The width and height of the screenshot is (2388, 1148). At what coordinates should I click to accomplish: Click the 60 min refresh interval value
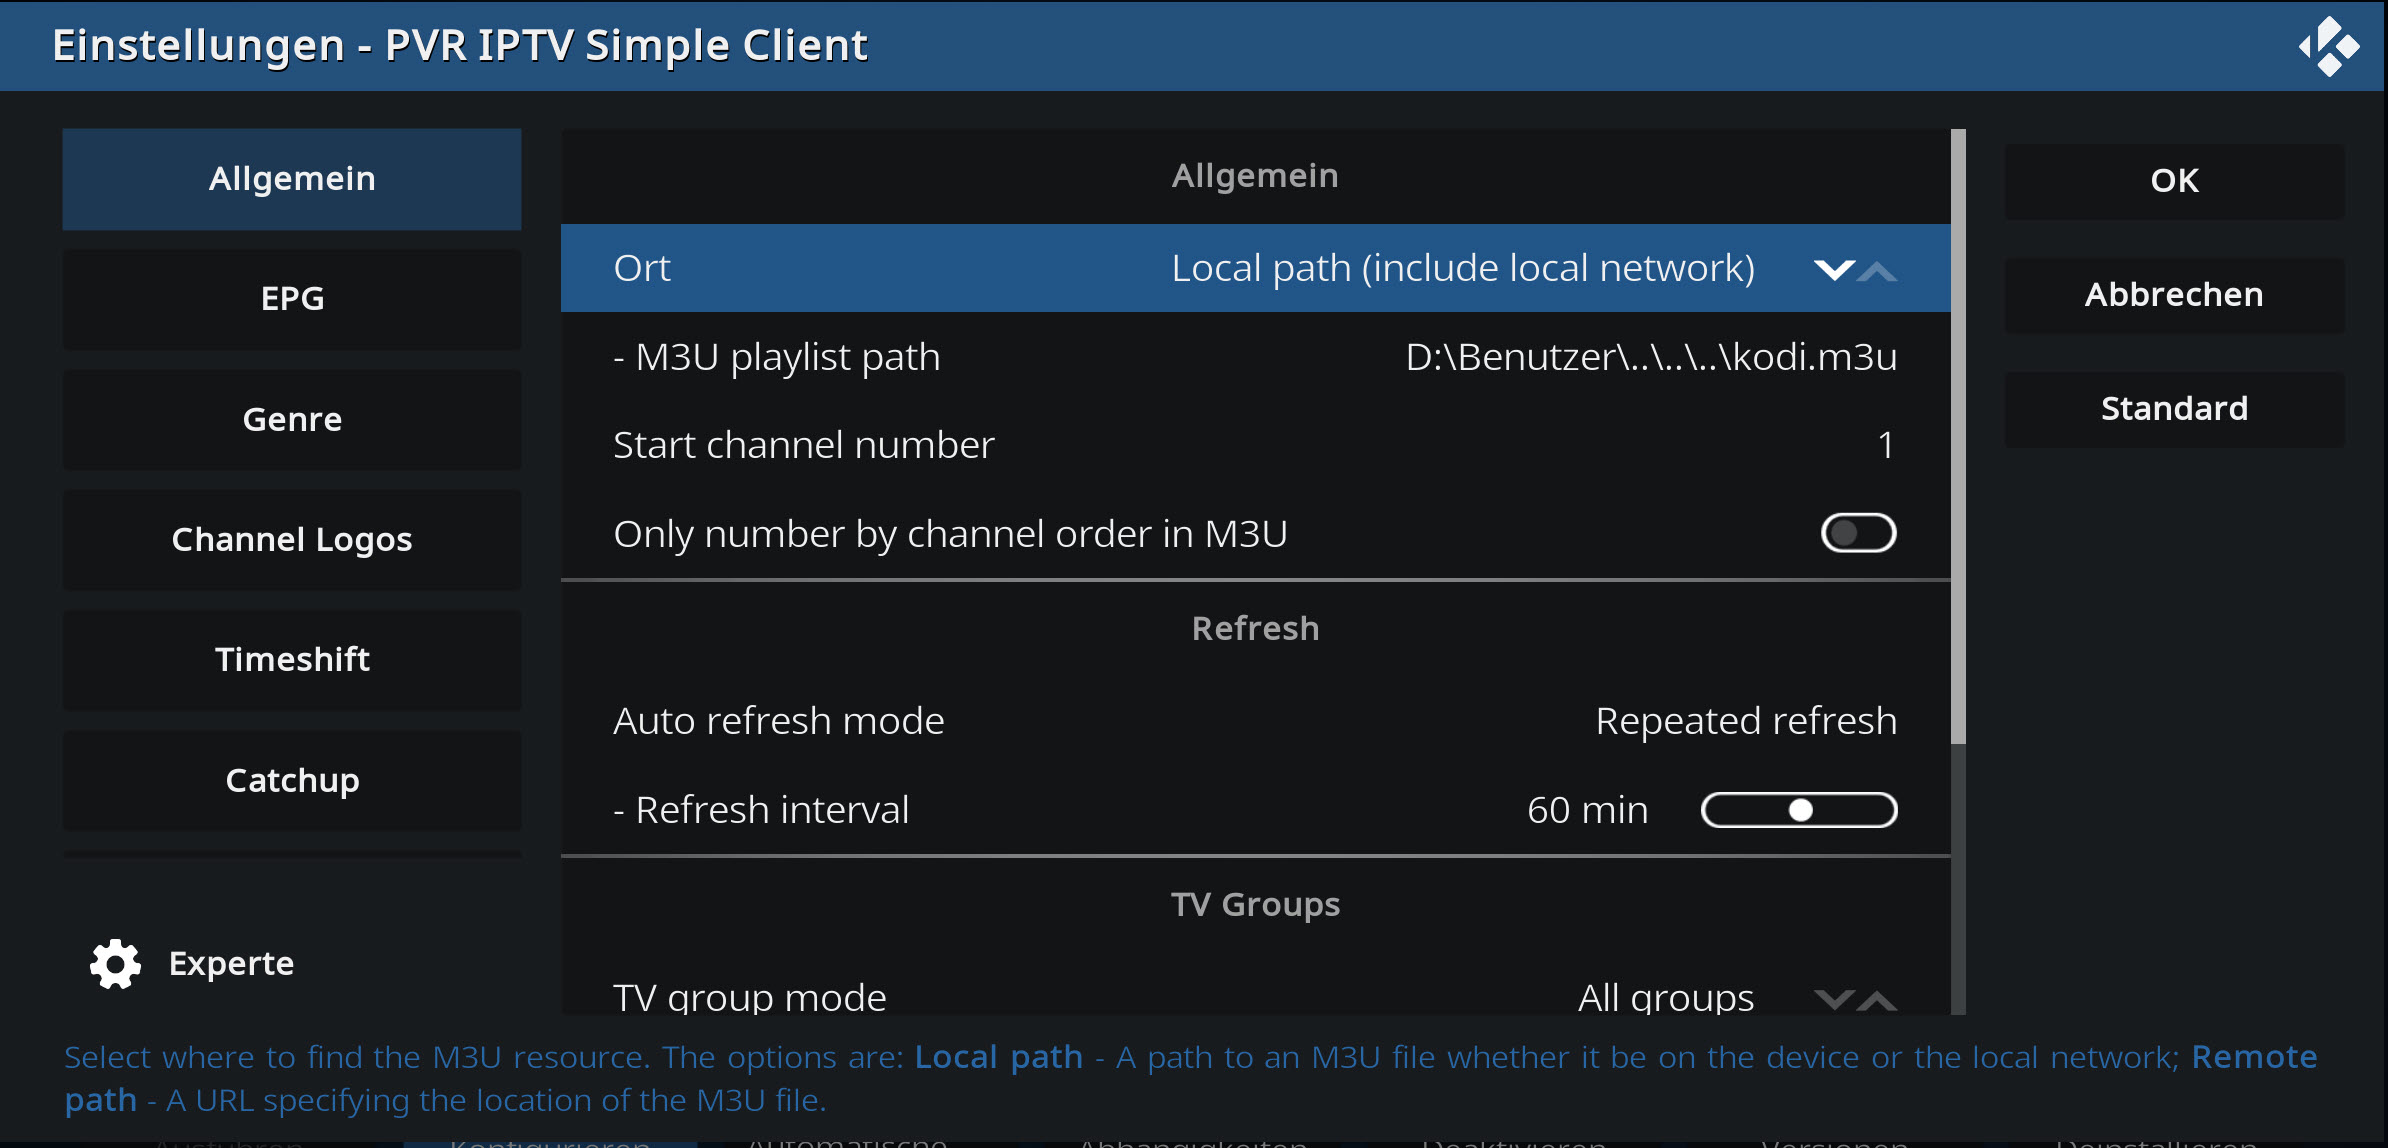[1587, 810]
